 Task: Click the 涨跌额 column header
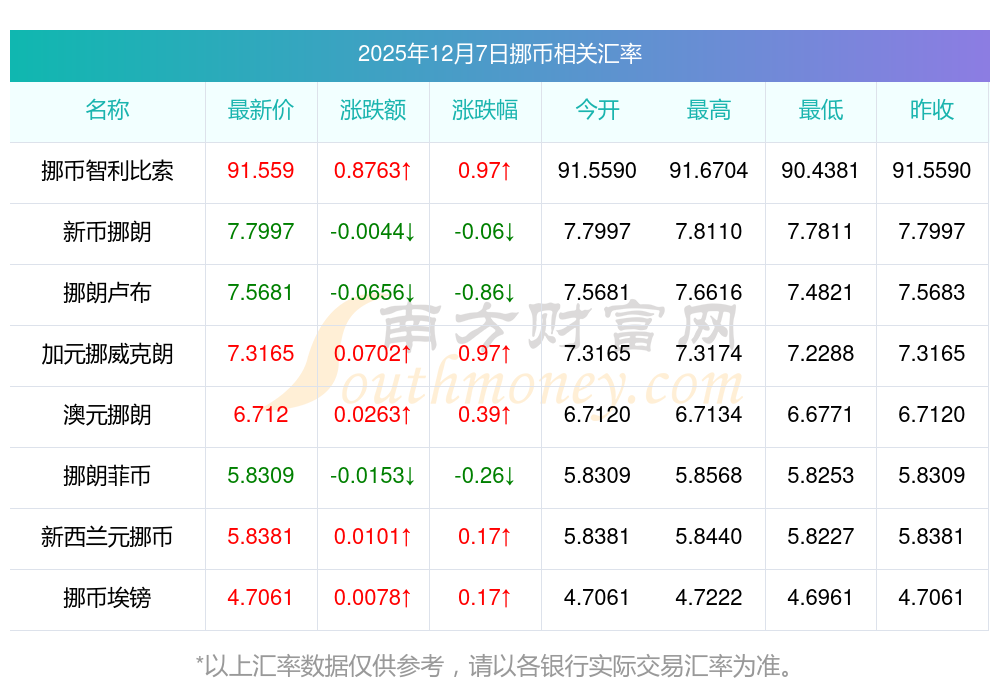(373, 110)
